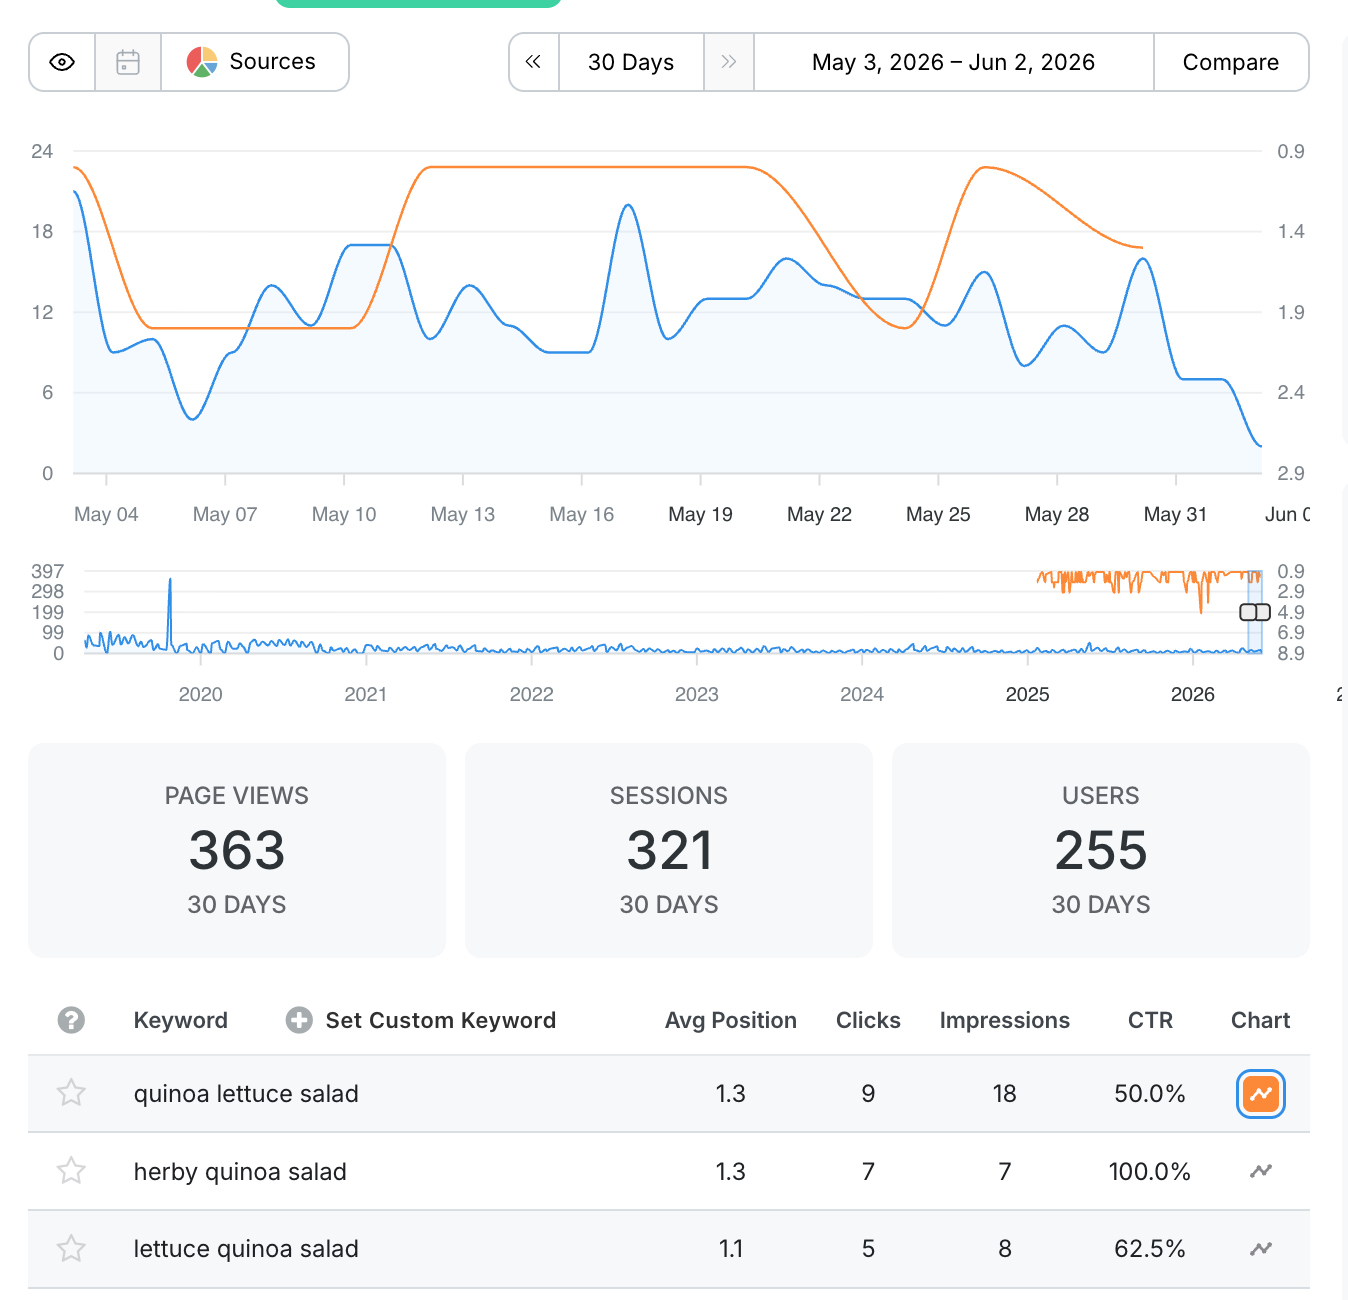Click the Chart column header
The width and height of the screenshot is (1348, 1300).
1260,1020
